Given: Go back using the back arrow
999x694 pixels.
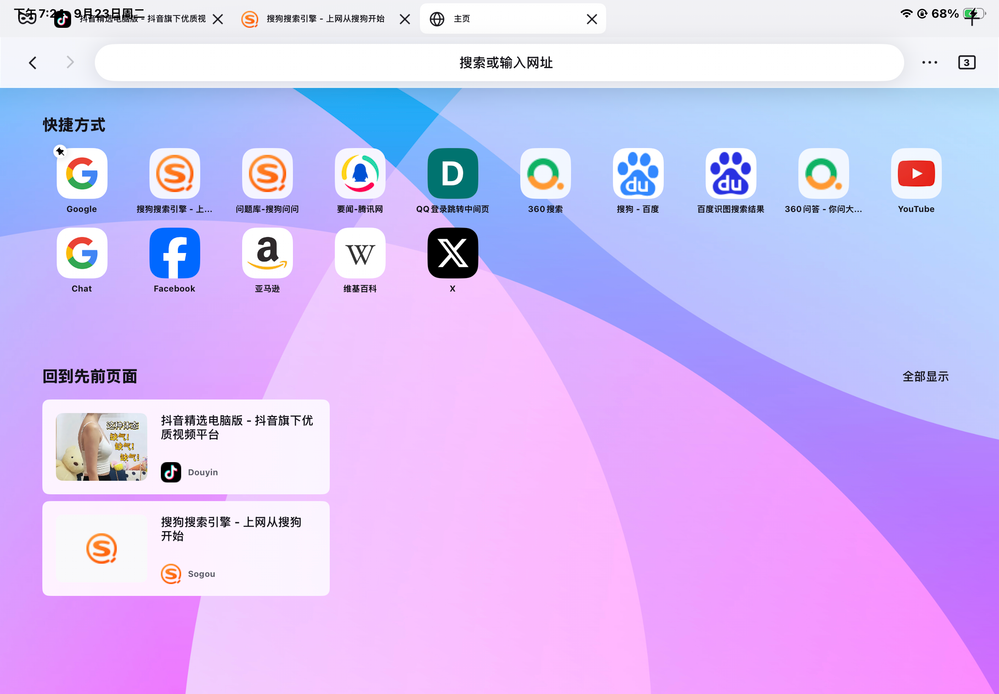Looking at the screenshot, I should (x=33, y=62).
